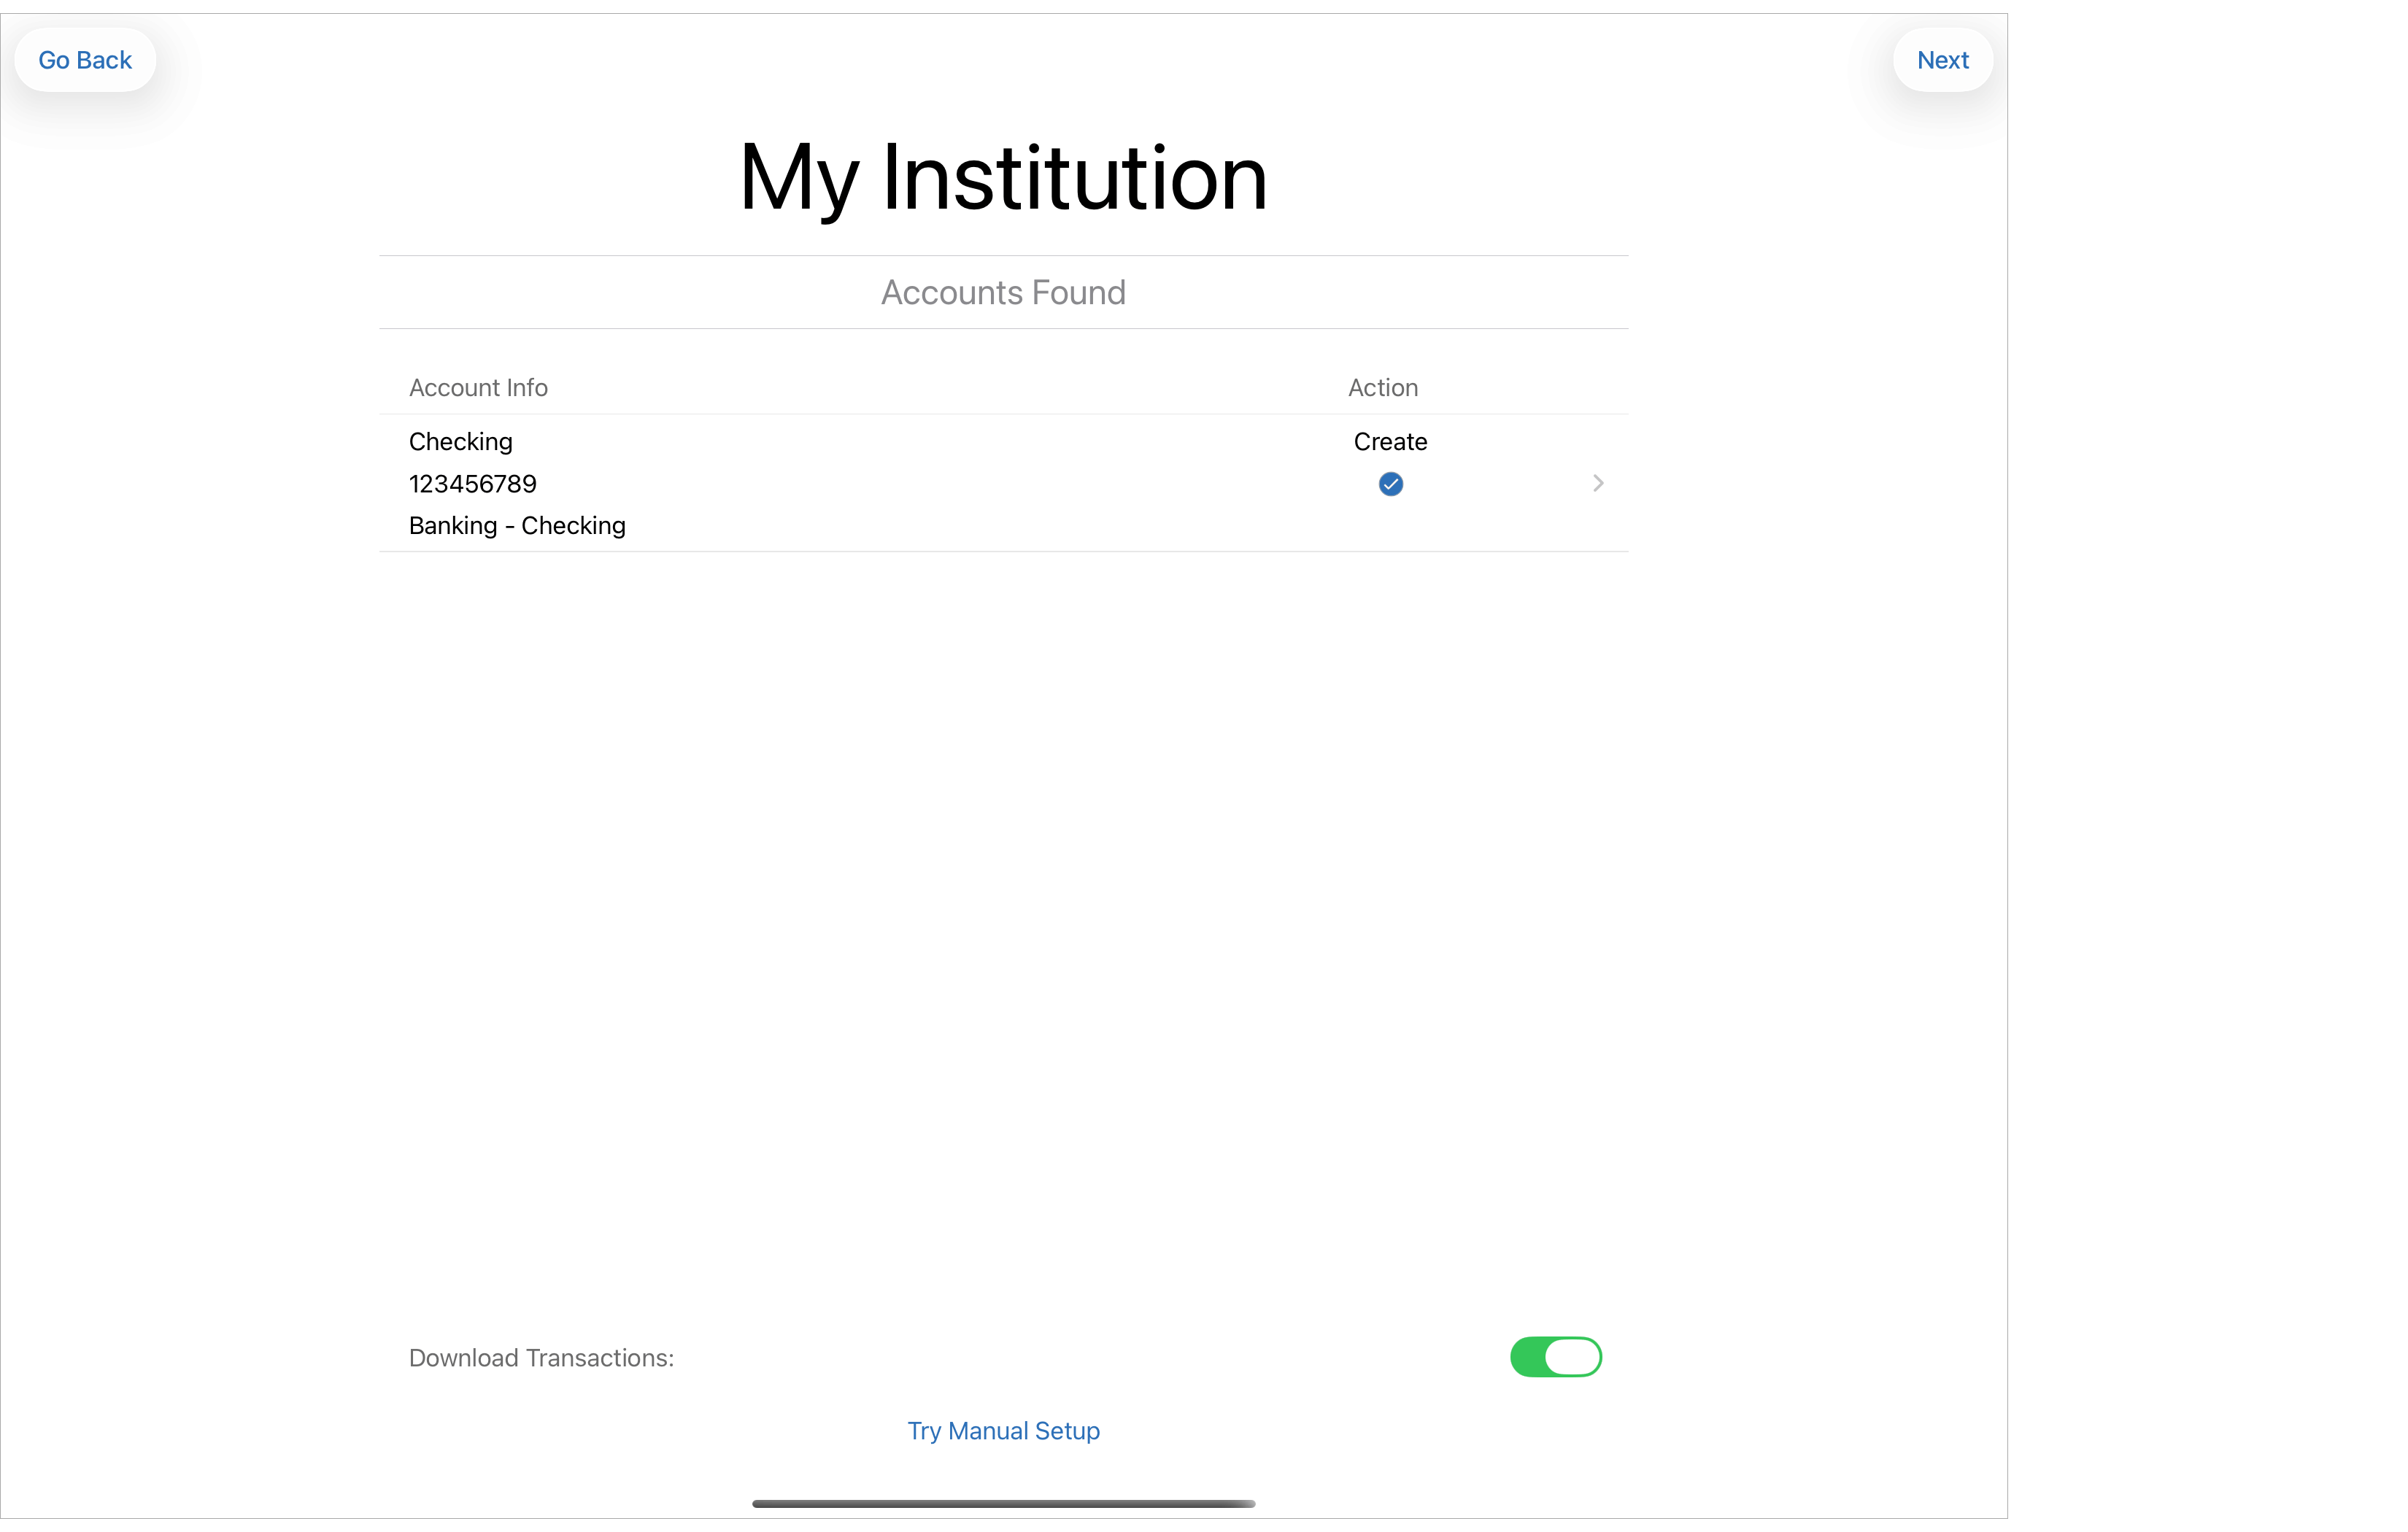Click the Accounts Found section heading
Image resolution: width=2408 pixels, height=1532 pixels.
coord(1002,292)
